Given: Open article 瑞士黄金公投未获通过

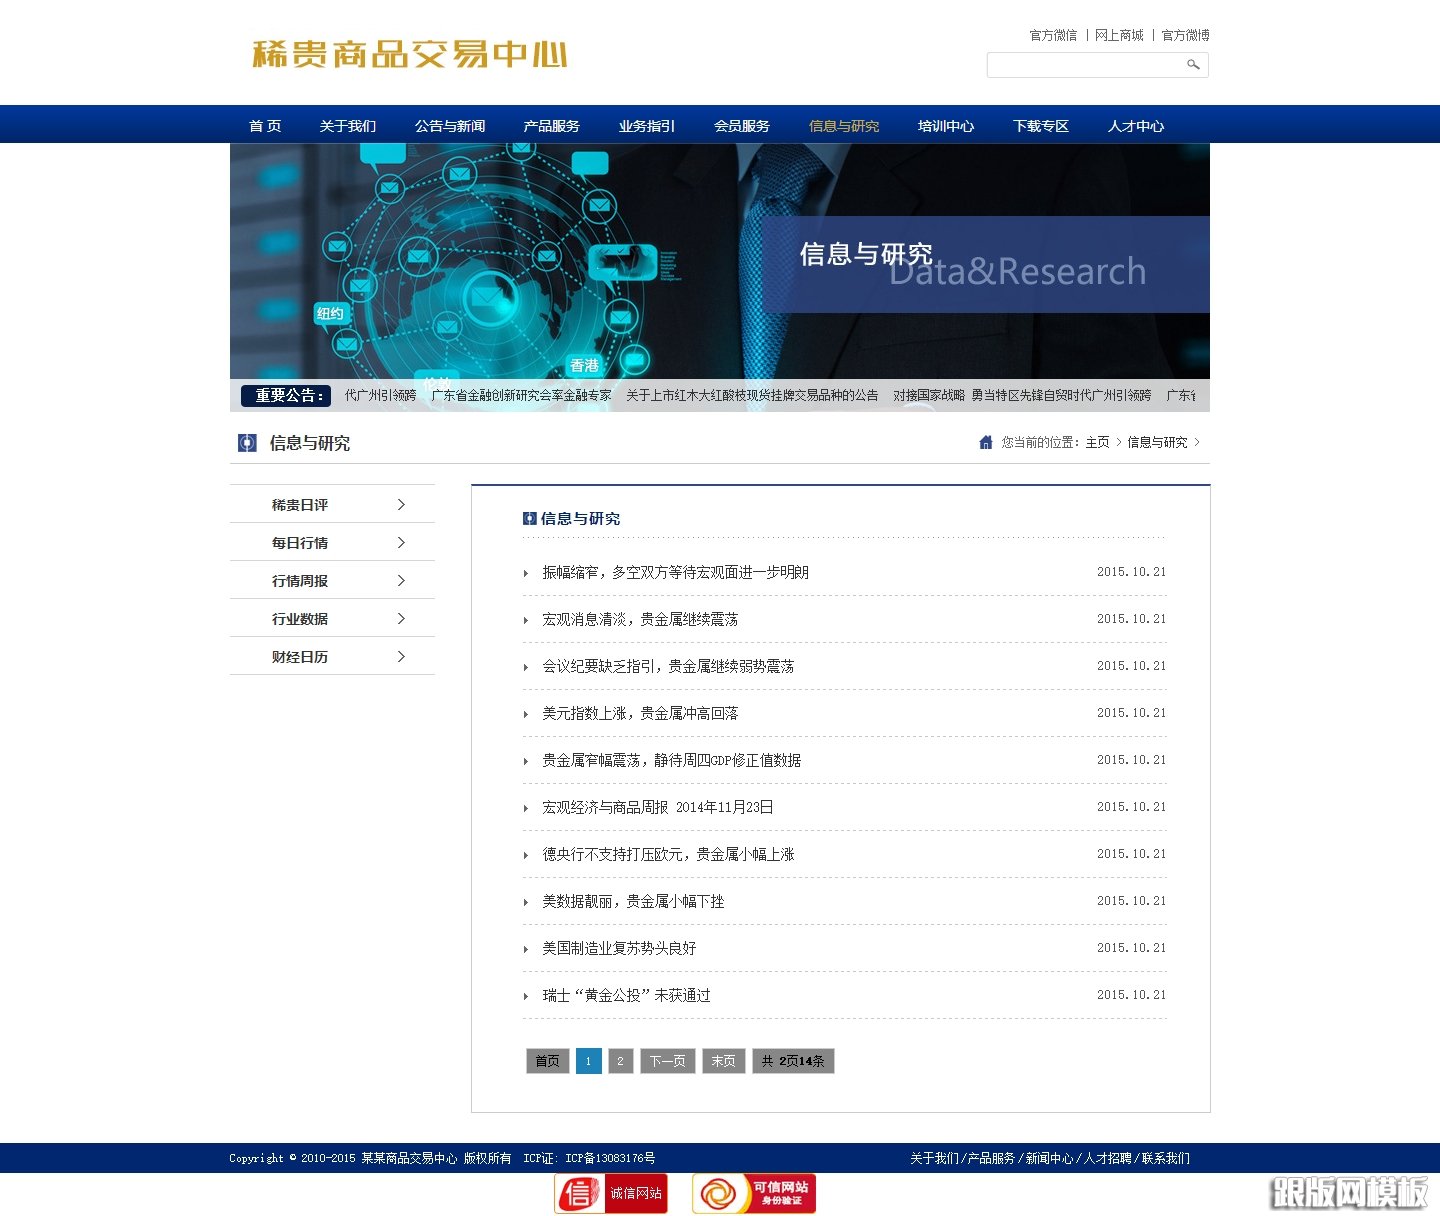Looking at the screenshot, I should coord(625,995).
